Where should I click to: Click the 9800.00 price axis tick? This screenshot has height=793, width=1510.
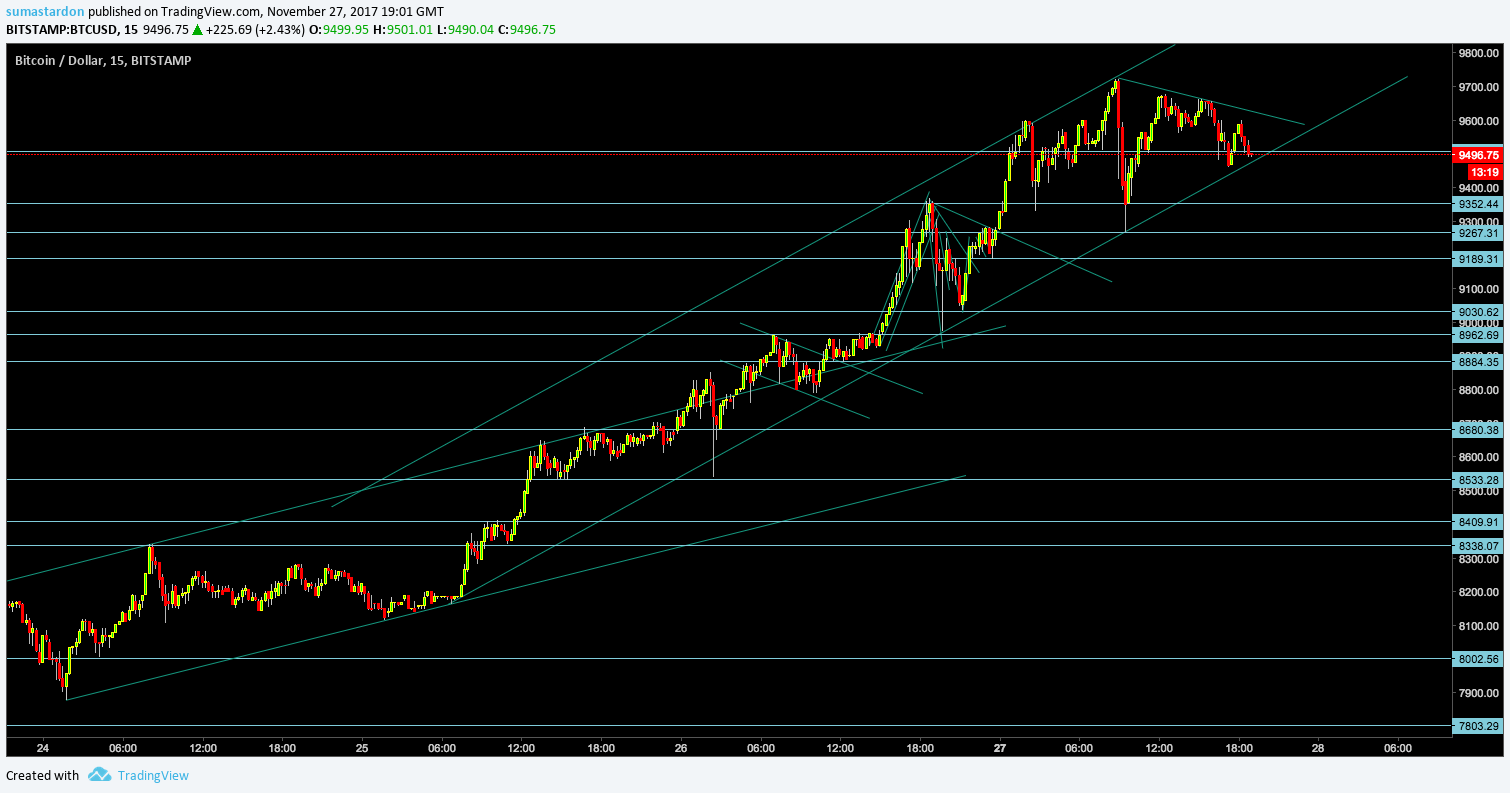click(1479, 54)
